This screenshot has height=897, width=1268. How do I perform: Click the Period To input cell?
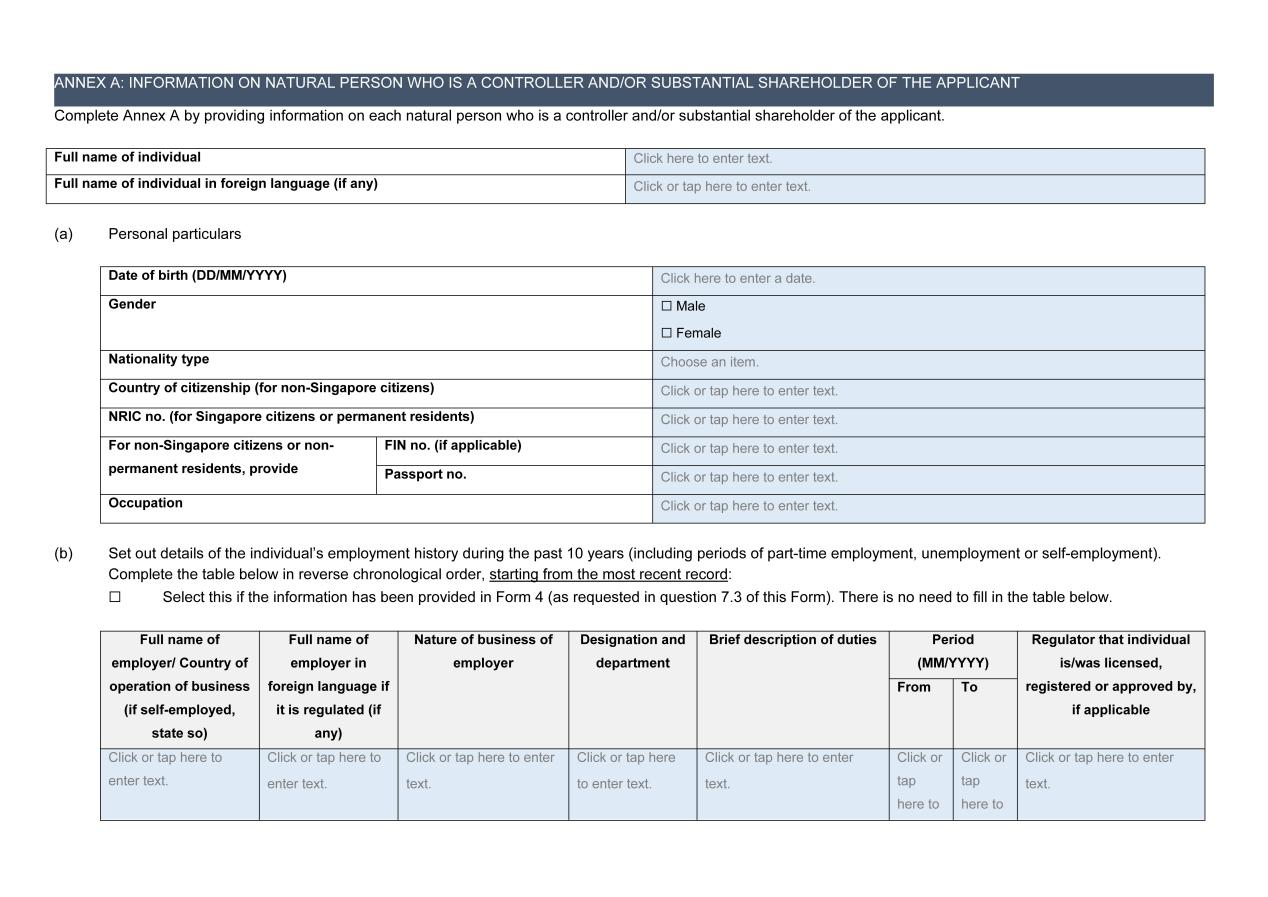(x=984, y=782)
